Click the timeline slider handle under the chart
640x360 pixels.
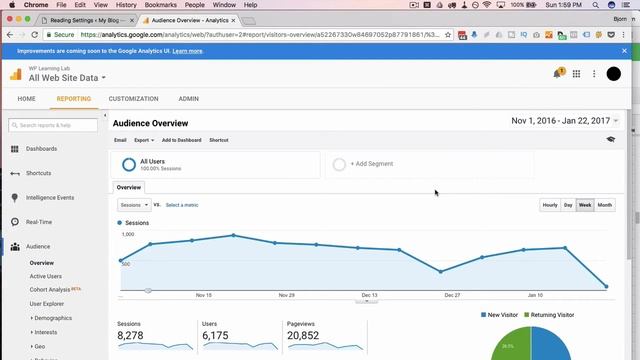tap(148, 291)
